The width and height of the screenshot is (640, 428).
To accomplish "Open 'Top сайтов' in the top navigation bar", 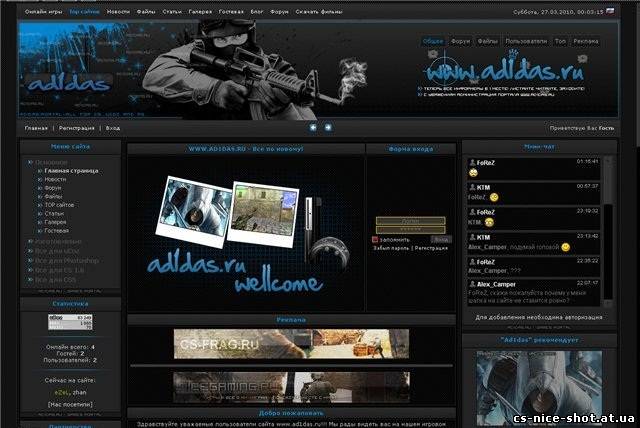I will tap(84, 12).
